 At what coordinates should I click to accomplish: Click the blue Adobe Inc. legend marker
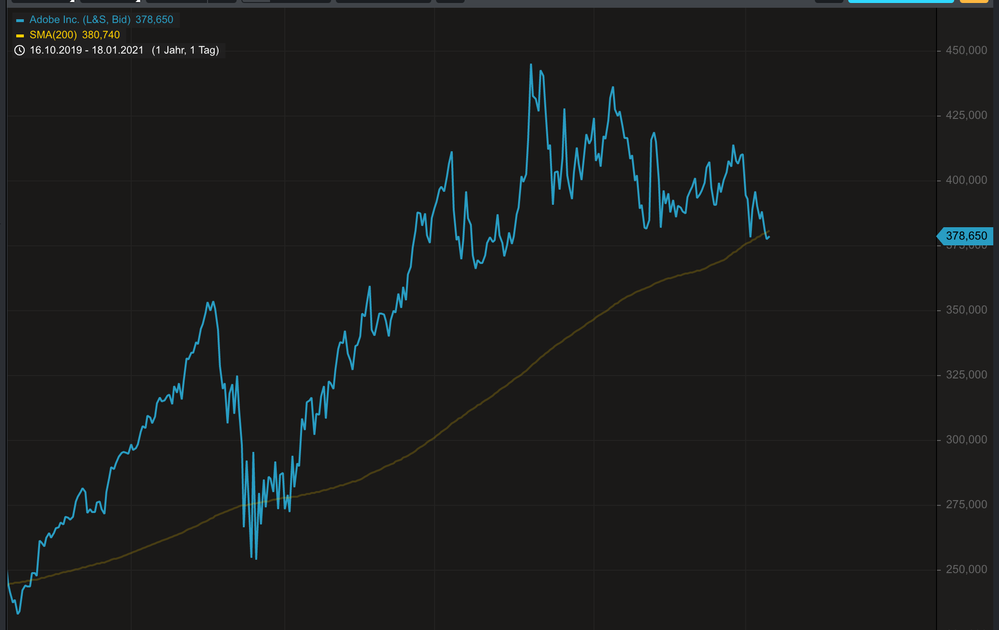(20, 19)
